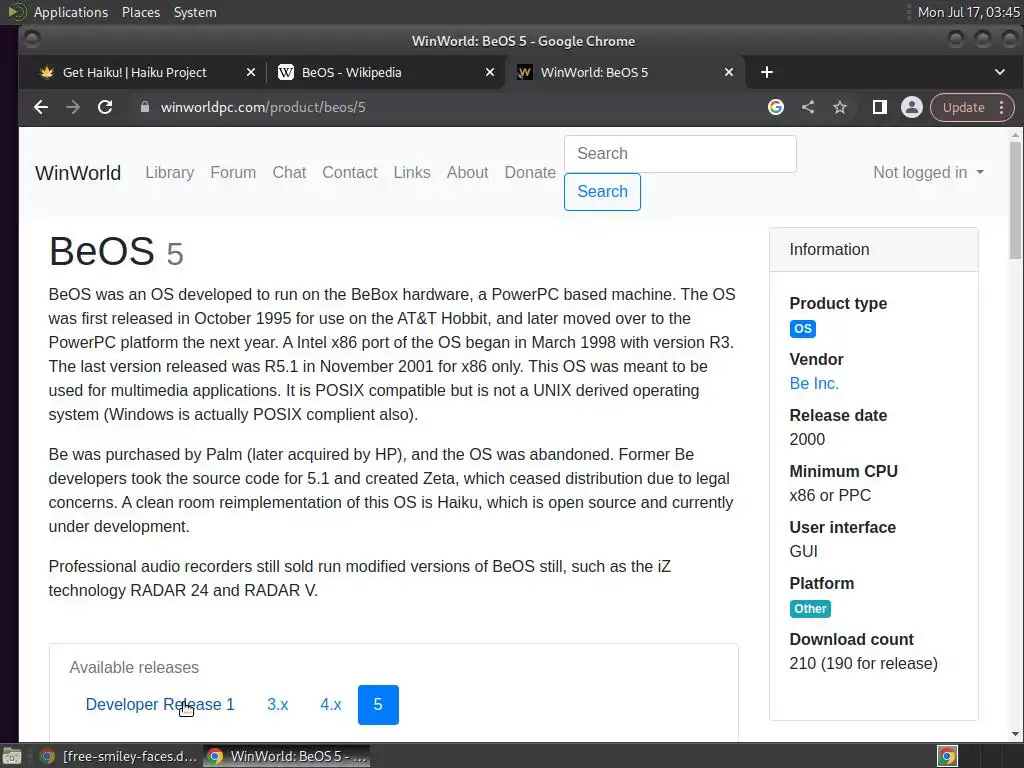Click the page vertical scrollbar thumb
The height and width of the screenshot is (768, 1024).
coord(1015,199)
